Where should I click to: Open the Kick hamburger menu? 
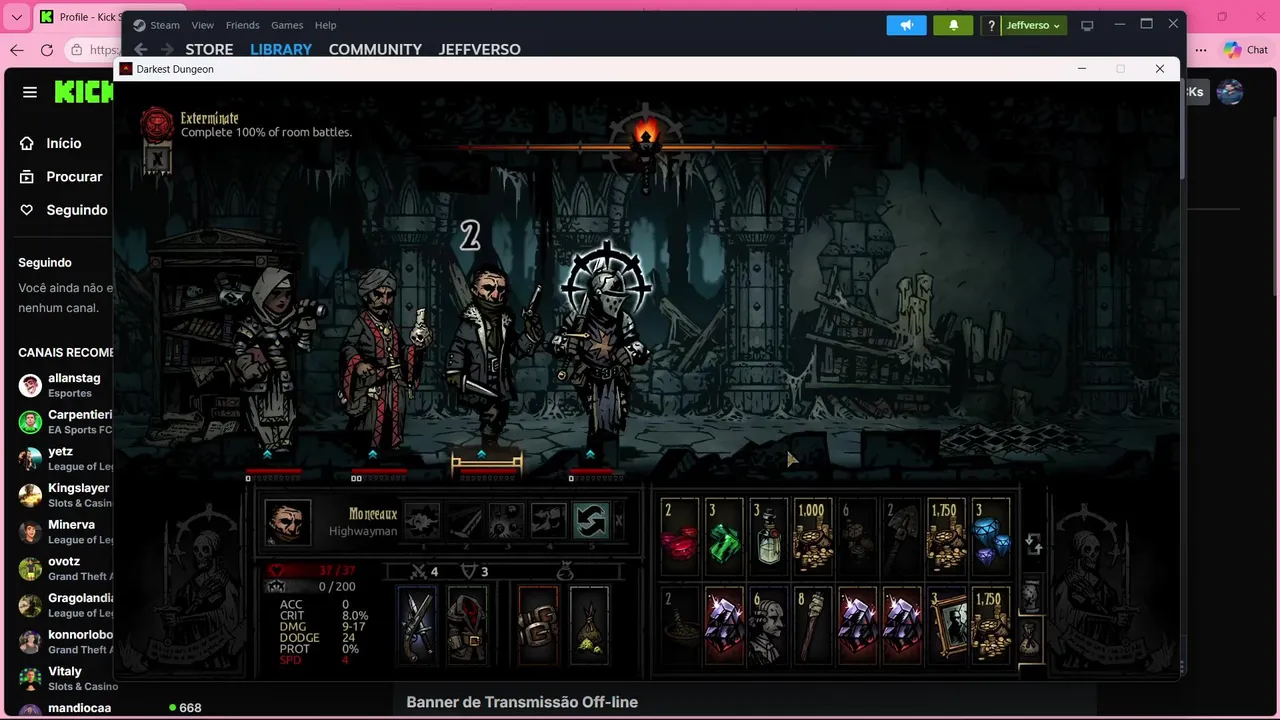click(x=30, y=92)
